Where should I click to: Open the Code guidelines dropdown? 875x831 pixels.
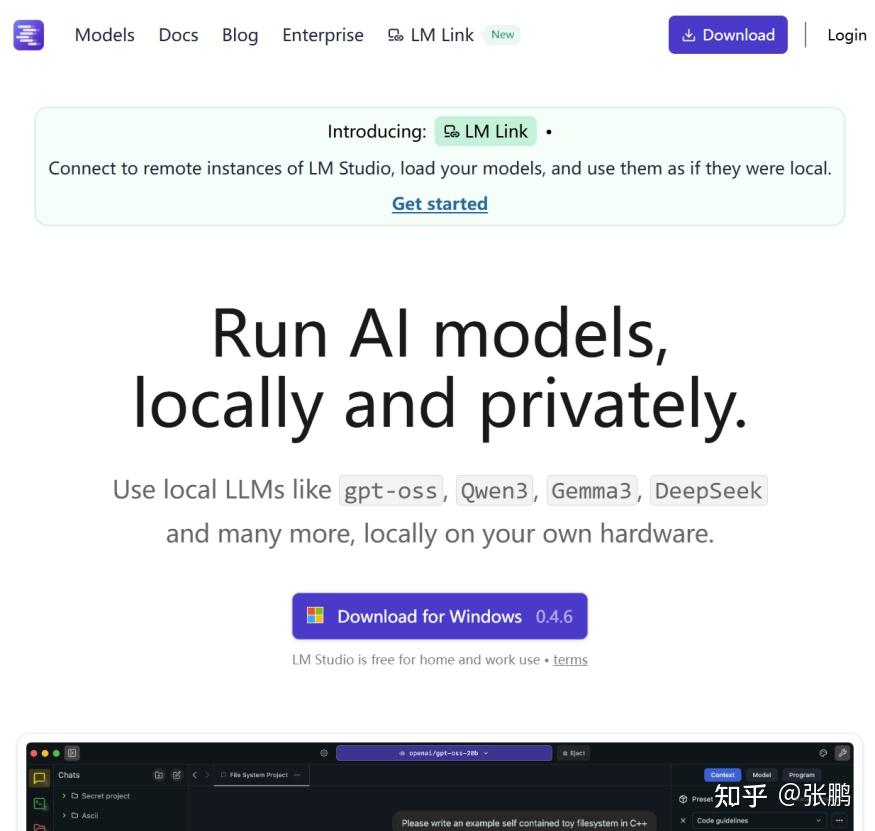pyautogui.click(x=759, y=820)
